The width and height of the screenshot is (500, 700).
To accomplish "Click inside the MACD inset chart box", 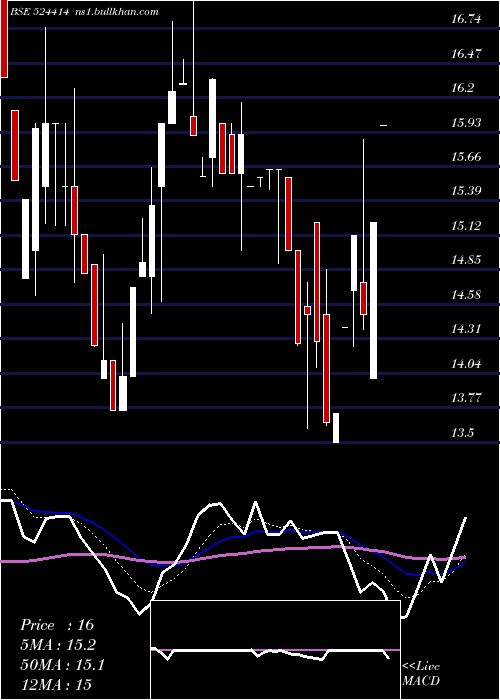I will 275,650.
